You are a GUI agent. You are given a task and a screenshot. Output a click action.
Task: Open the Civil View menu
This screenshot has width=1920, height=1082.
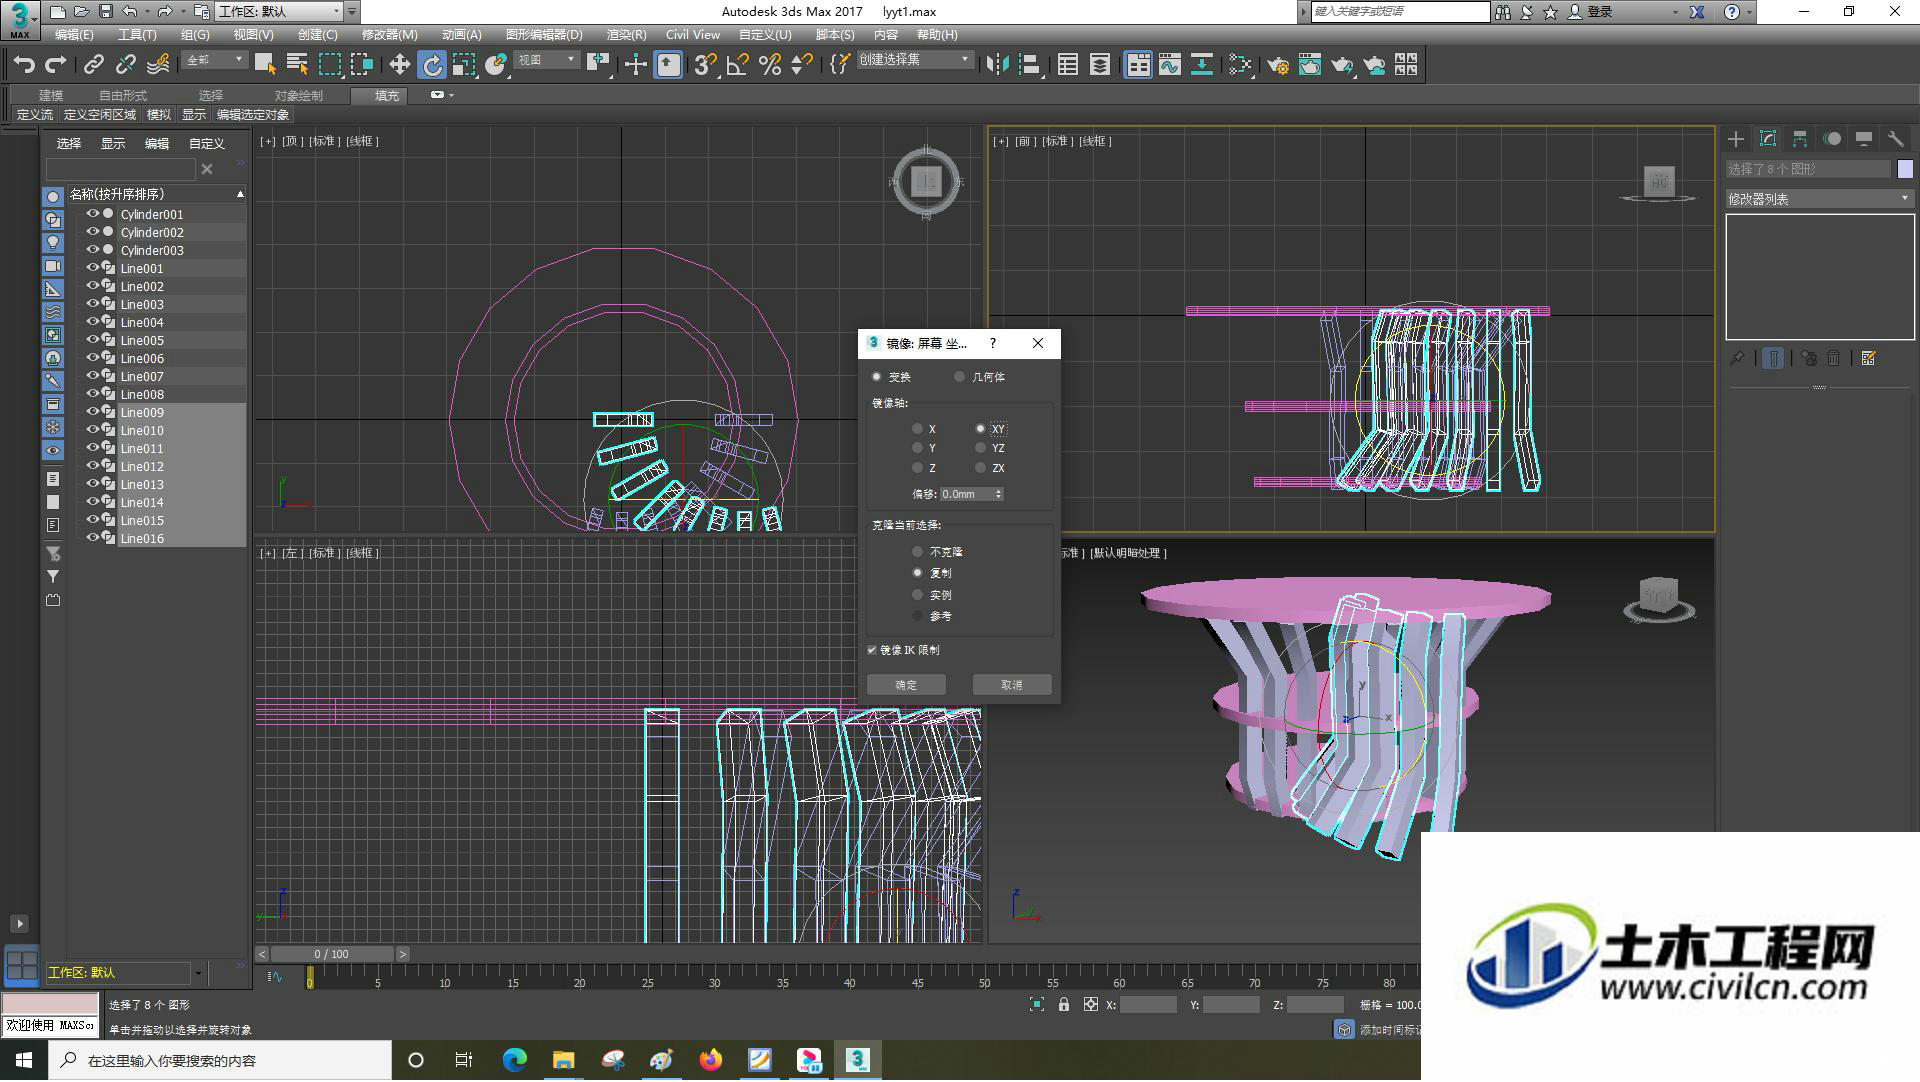[692, 35]
